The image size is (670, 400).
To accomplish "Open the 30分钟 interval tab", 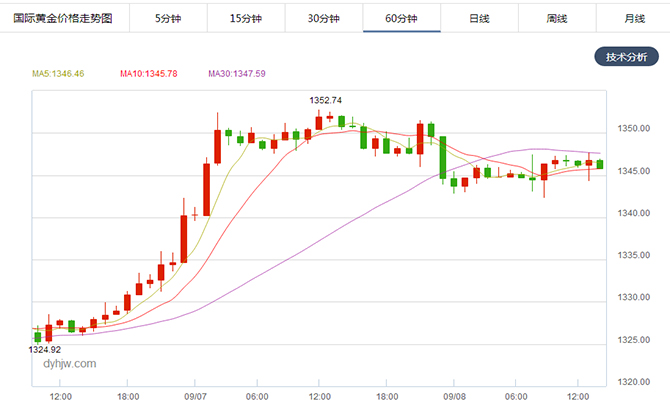I will coord(322,18).
